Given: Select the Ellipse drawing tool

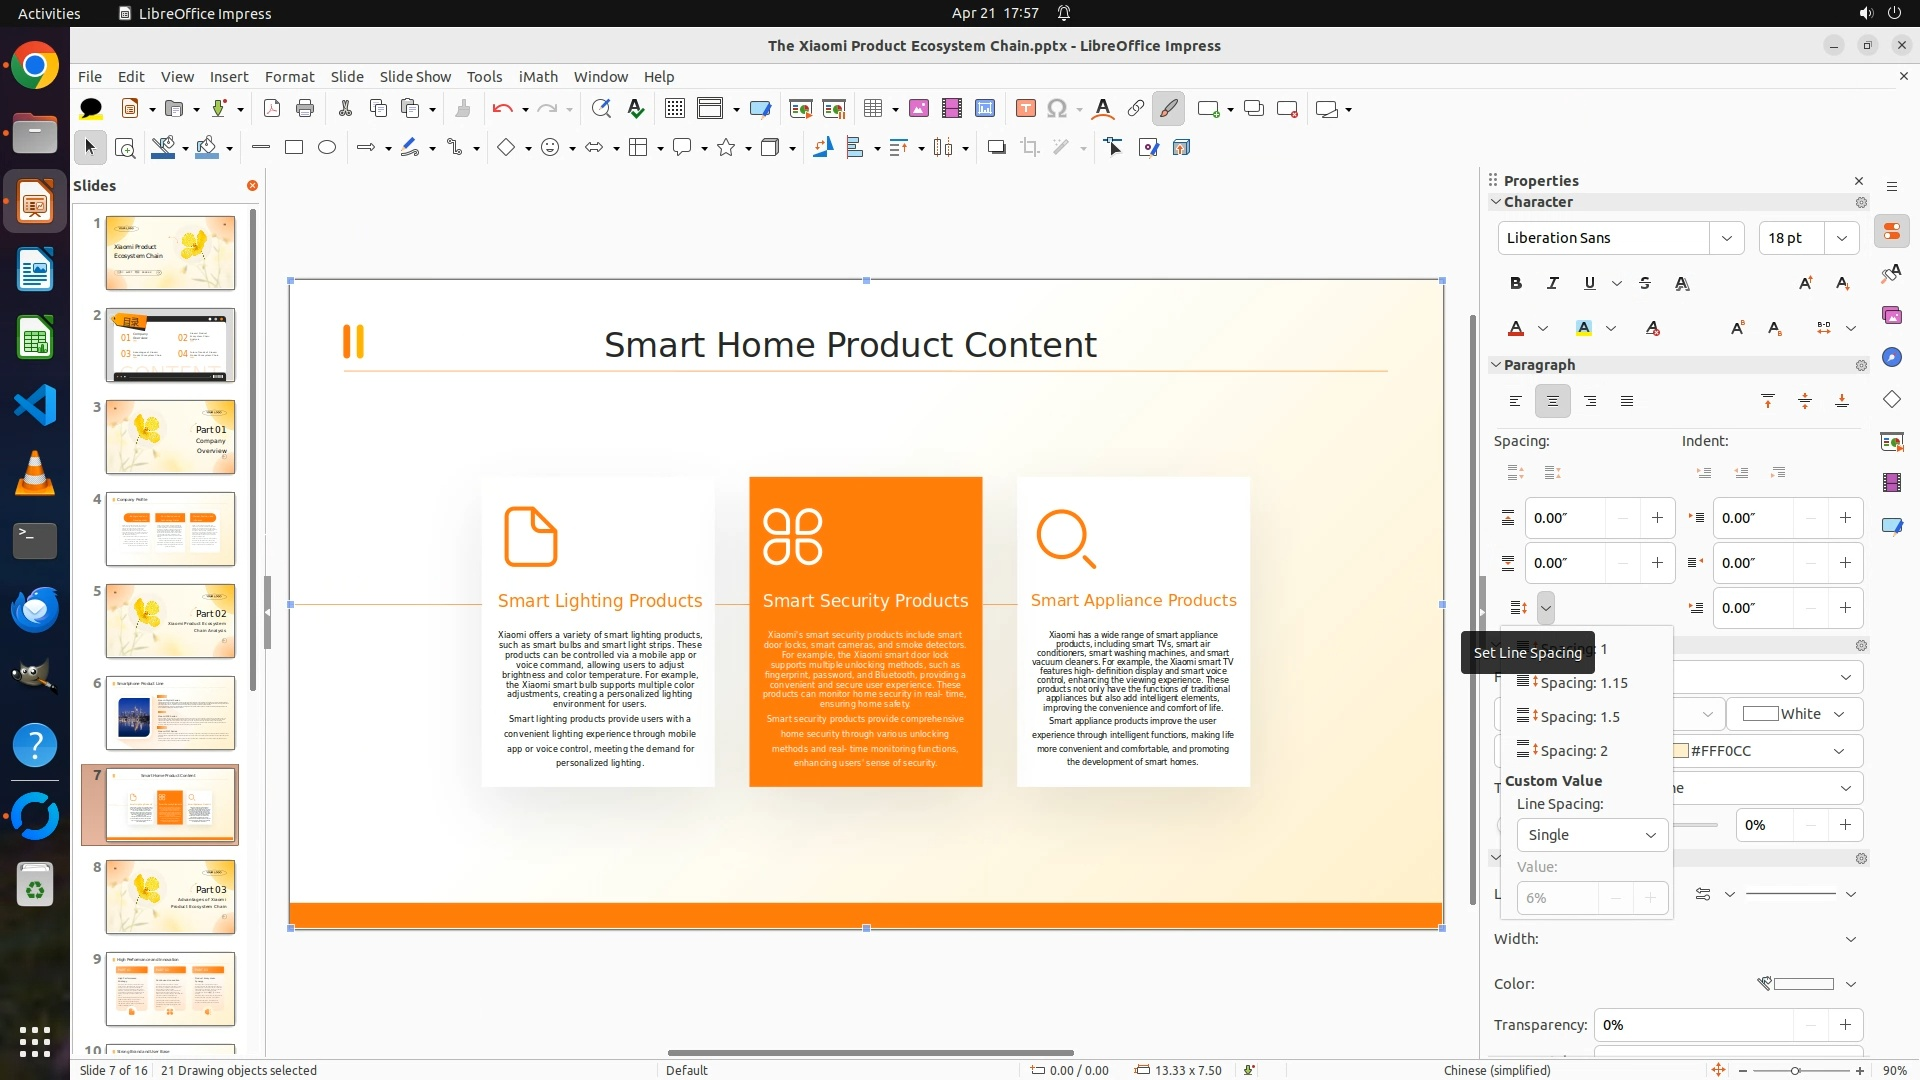Looking at the screenshot, I should tap(327, 147).
